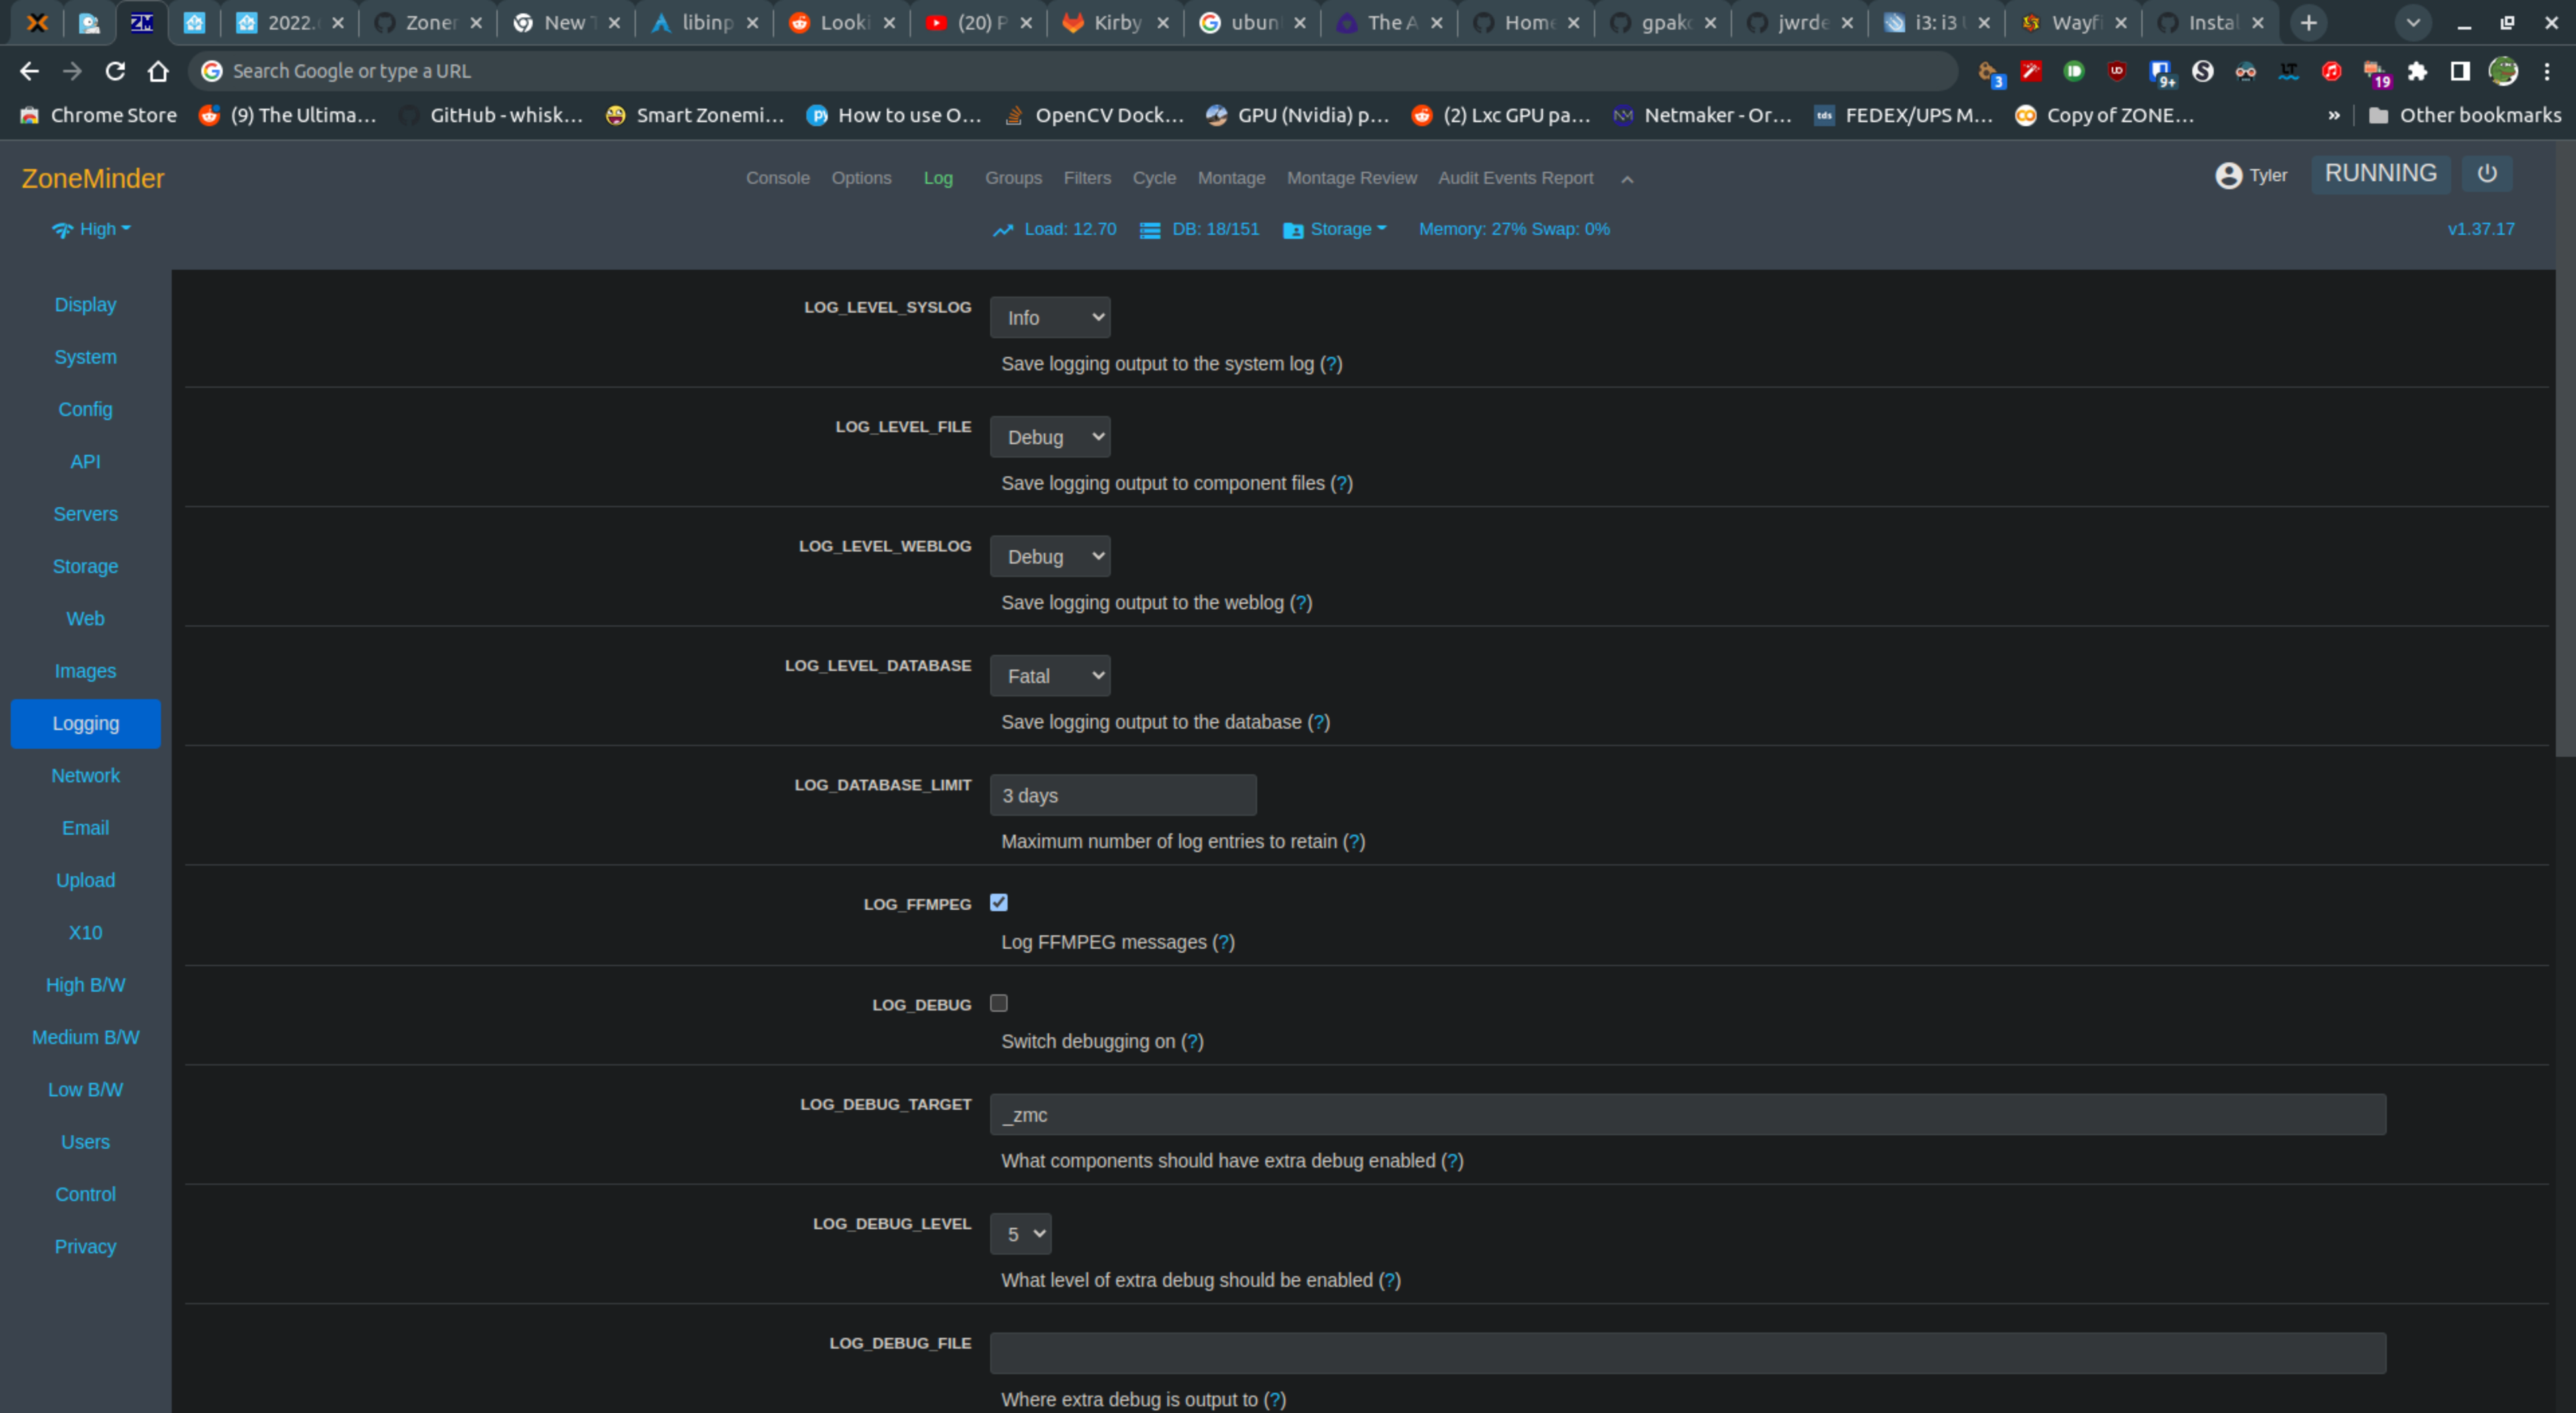Image resolution: width=2576 pixels, height=1413 pixels.
Task: Click the Load graph icon
Action: click(x=1003, y=230)
